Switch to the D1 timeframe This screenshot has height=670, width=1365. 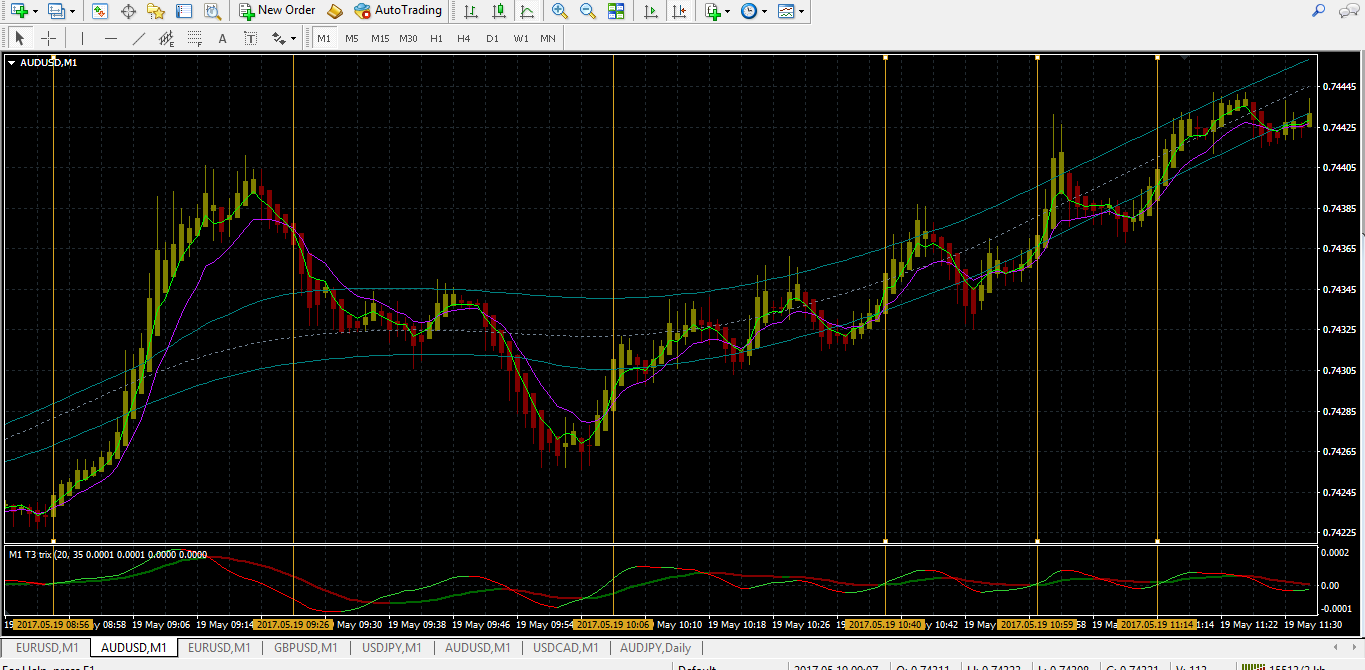[x=492, y=39]
